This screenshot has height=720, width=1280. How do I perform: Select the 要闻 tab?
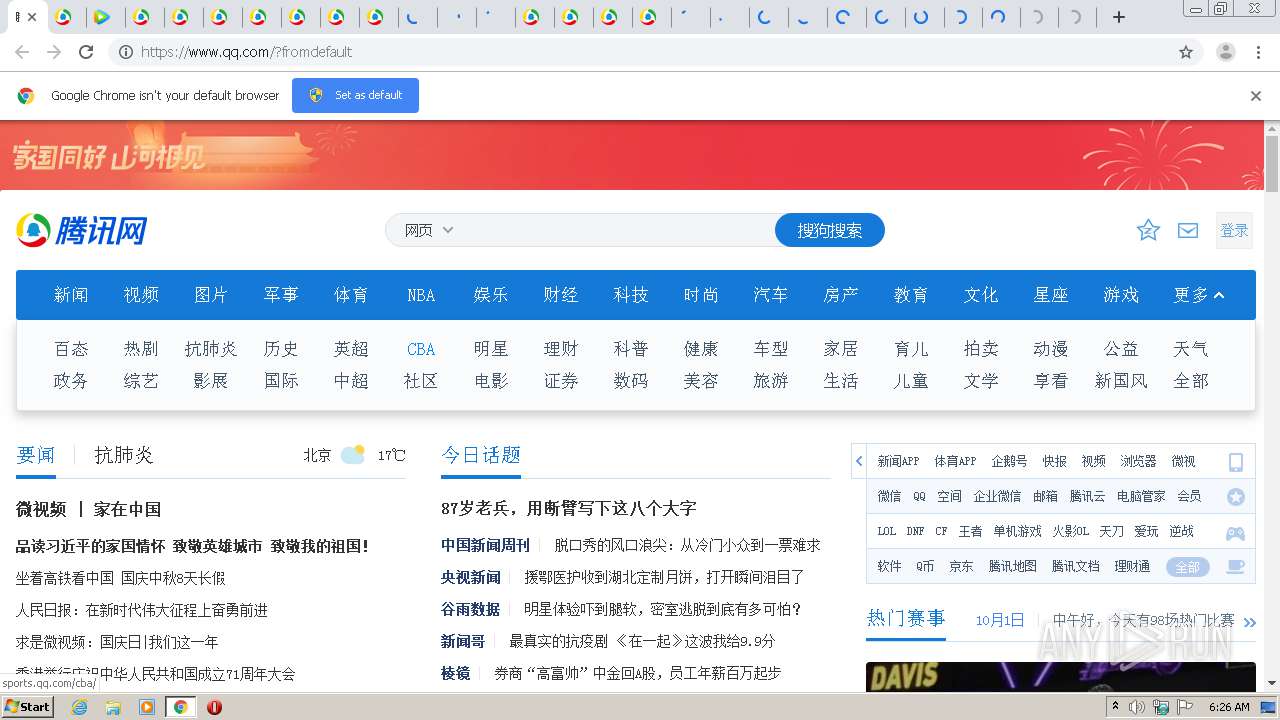36,455
